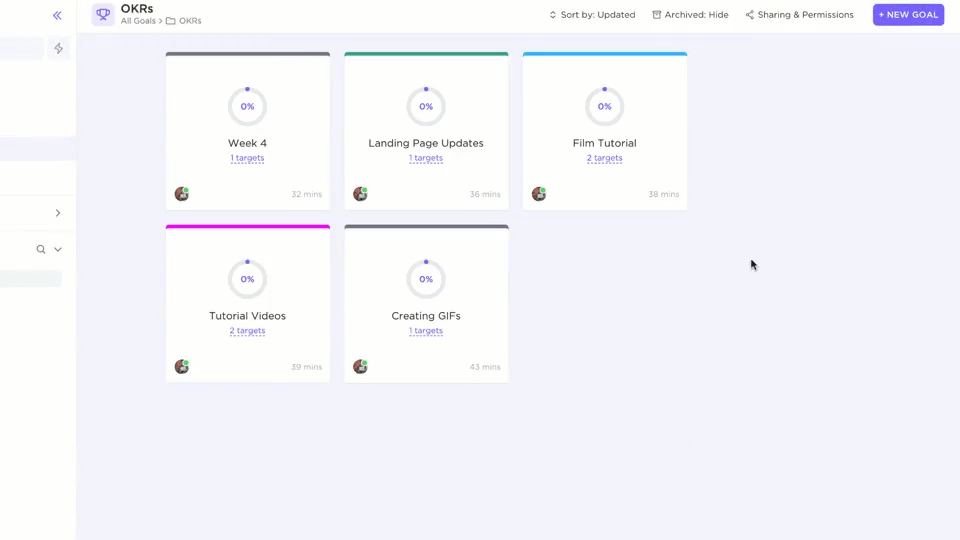Open Tutorial Videos goal title
This screenshot has width=960, height=540.
coord(247,316)
